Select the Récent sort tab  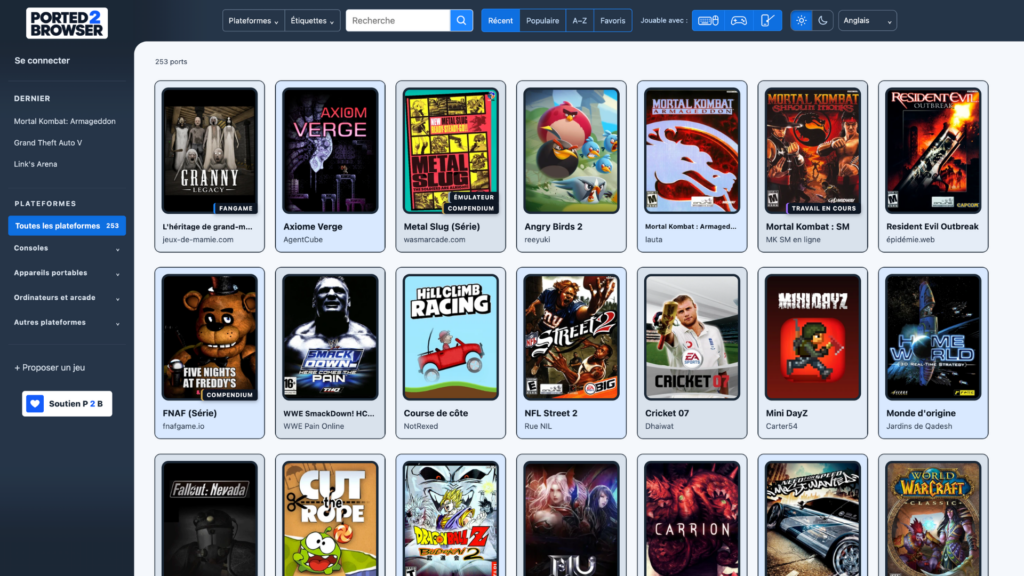[500, 20]
